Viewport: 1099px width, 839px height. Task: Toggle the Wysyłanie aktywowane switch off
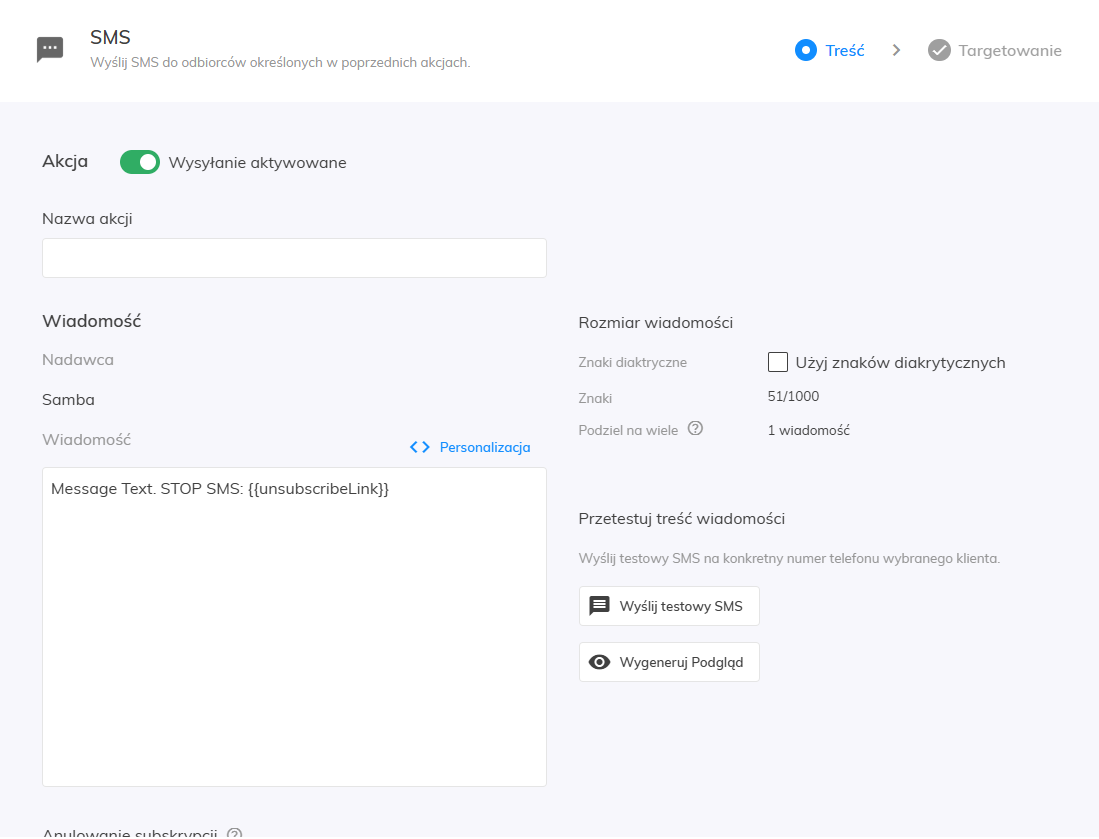tap(140, 162)
